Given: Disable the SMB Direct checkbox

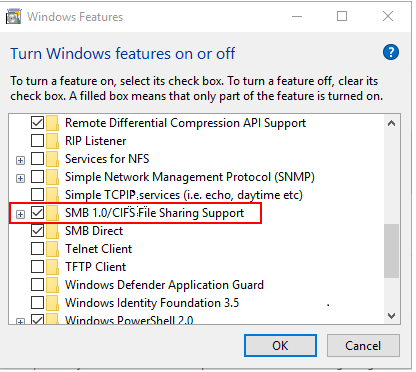Looking at the screenshot, I should tap(37, 231).
